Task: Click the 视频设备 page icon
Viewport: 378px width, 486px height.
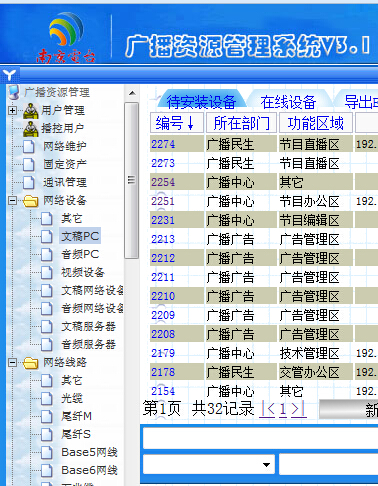Action: (47, 273)
